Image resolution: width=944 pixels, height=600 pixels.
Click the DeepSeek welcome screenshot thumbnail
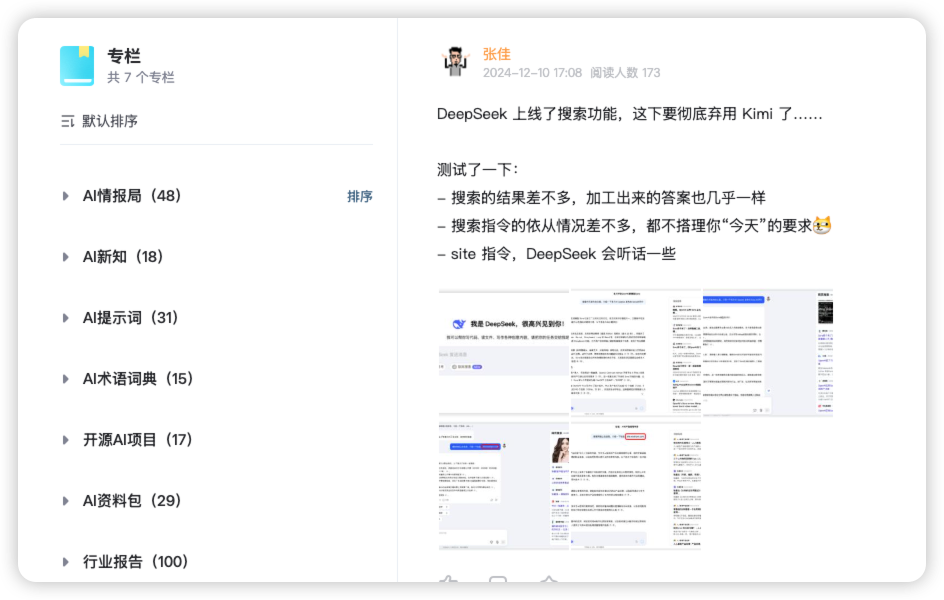[502, 351]
